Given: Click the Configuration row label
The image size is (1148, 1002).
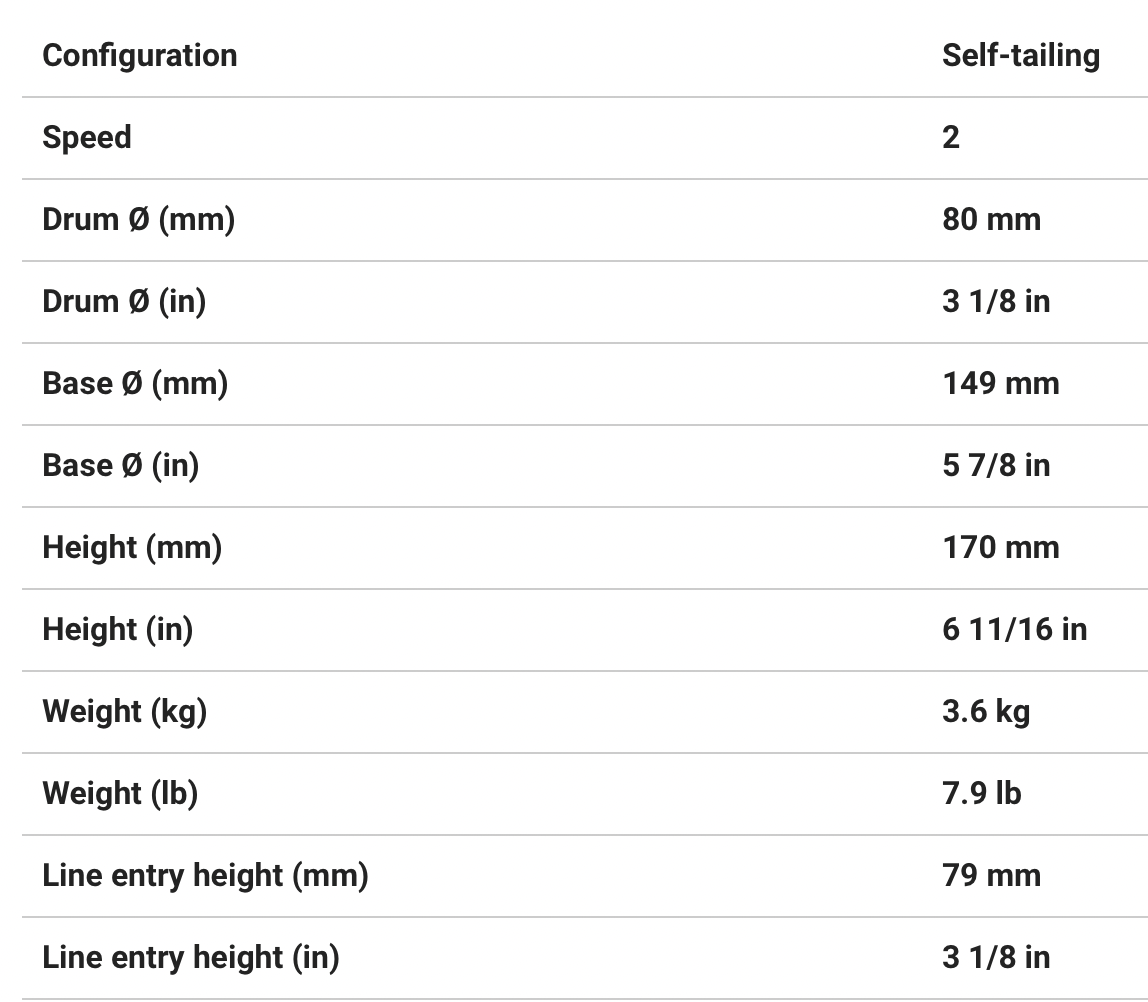Looking at the screenshot, I should pyautogui.click(x=140, y=55).
